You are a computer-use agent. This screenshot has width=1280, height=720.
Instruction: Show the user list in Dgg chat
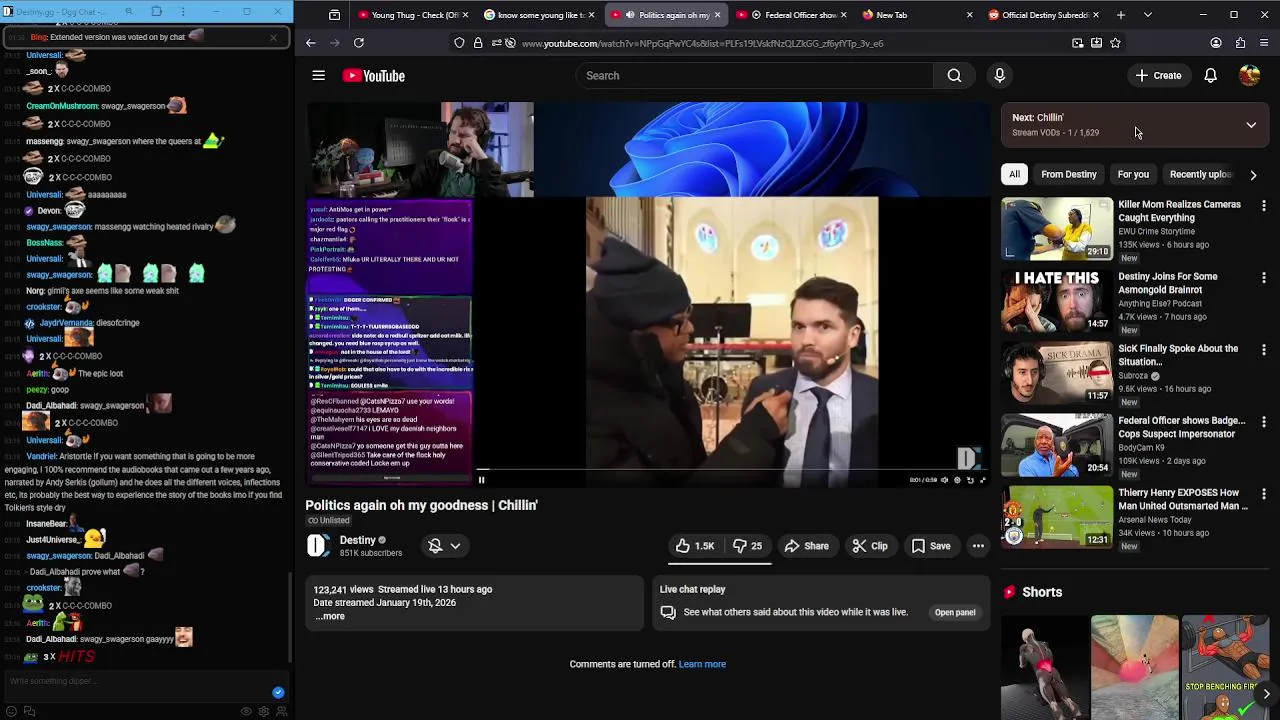[282, 711]
